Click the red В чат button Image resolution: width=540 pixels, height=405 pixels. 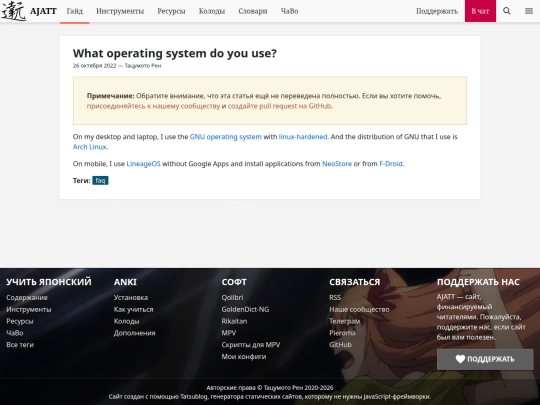[480, 11]
